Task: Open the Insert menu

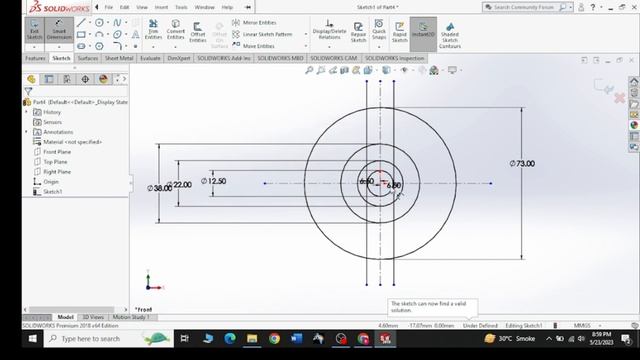Action: 161,7
